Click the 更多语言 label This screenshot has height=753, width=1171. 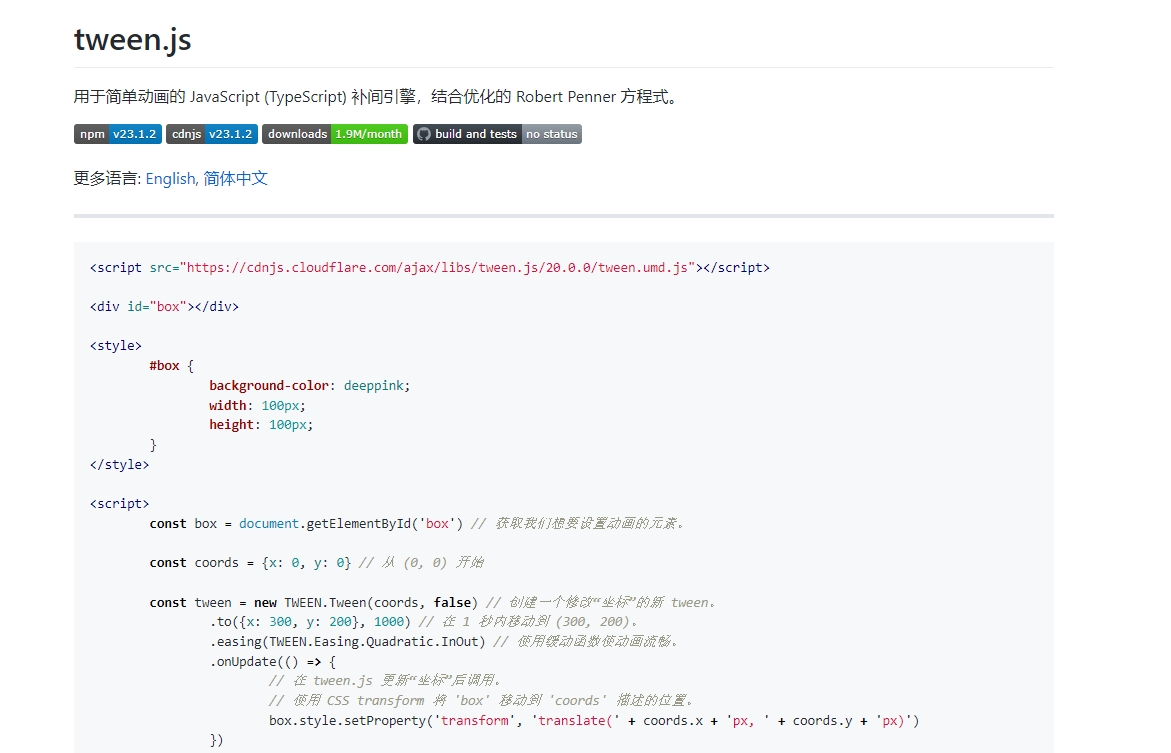click(x=108, y=179)
